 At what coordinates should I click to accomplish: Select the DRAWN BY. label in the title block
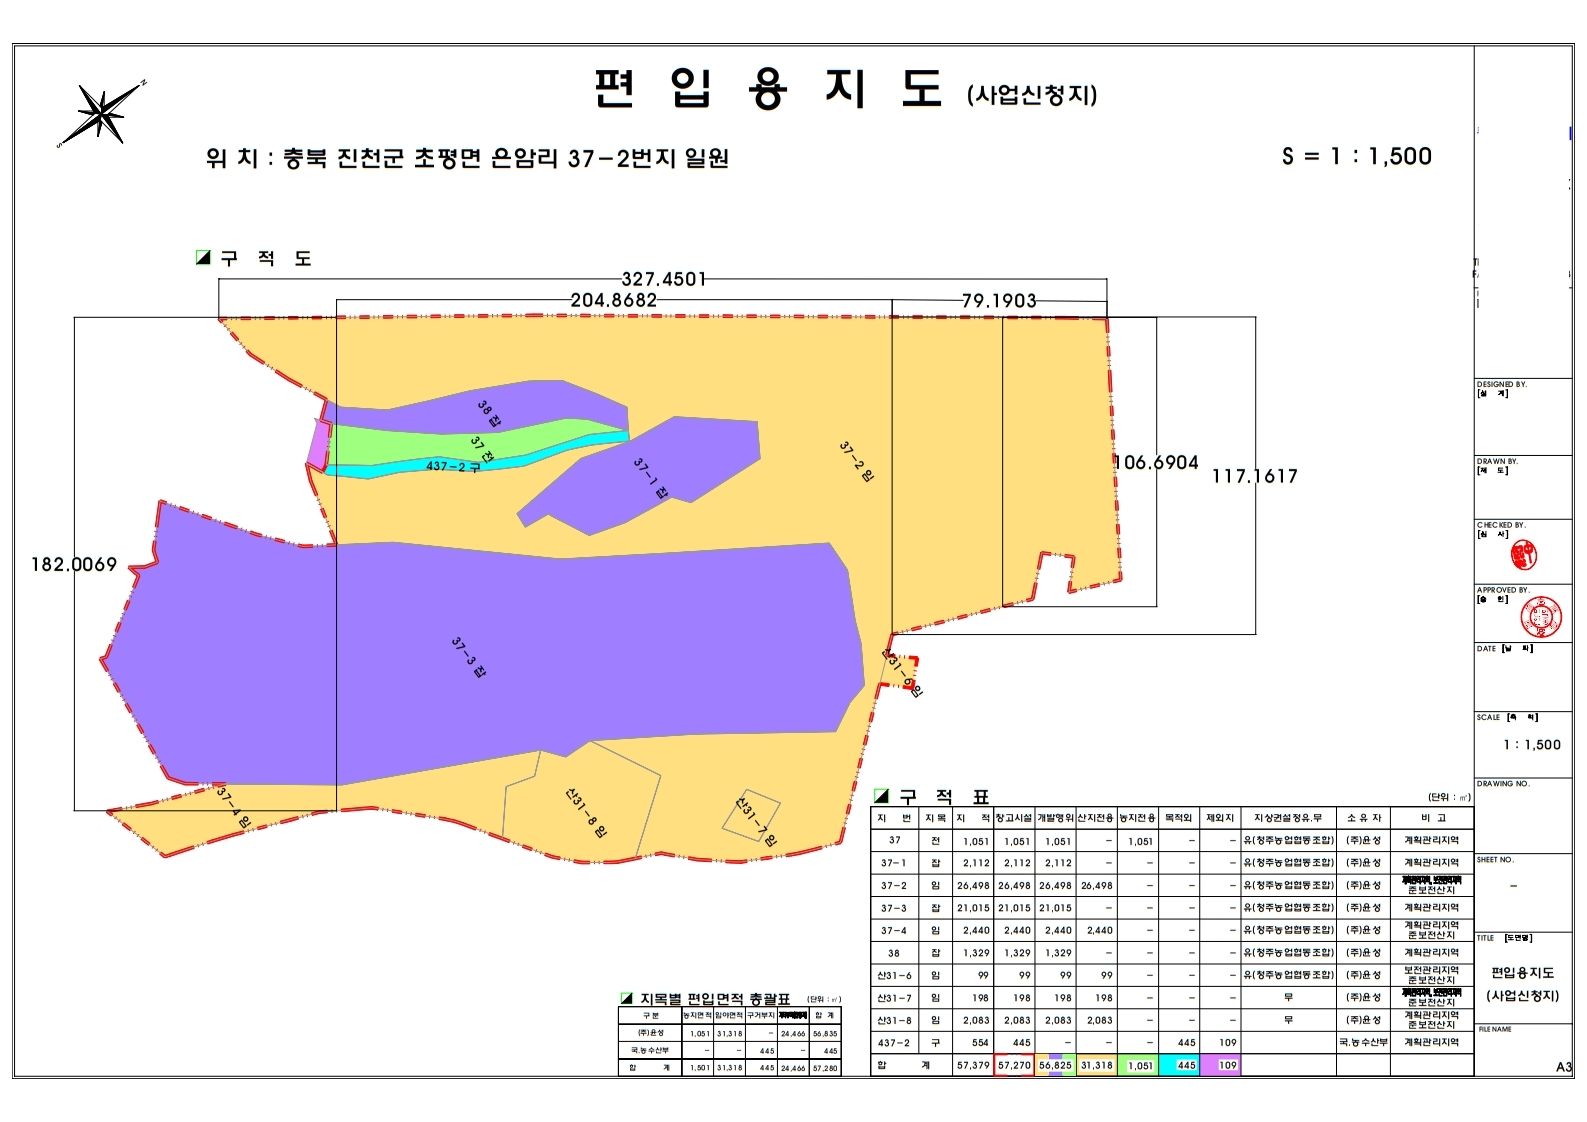(1497, 462)
